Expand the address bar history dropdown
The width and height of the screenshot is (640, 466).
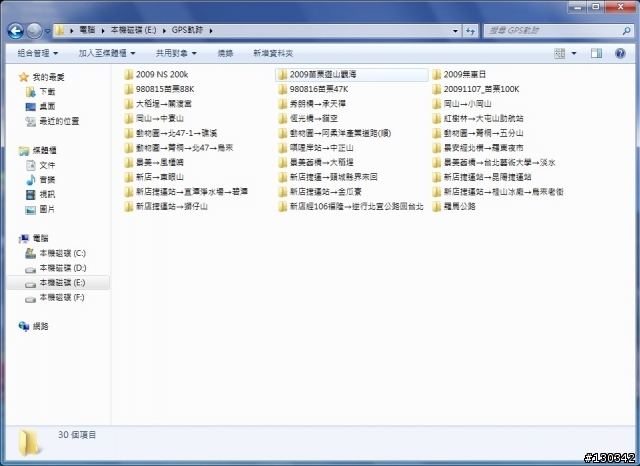455,31
